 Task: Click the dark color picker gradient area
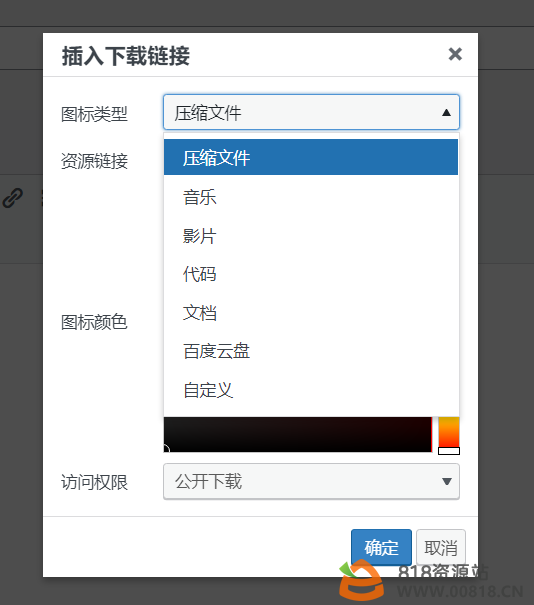point(298,434)
